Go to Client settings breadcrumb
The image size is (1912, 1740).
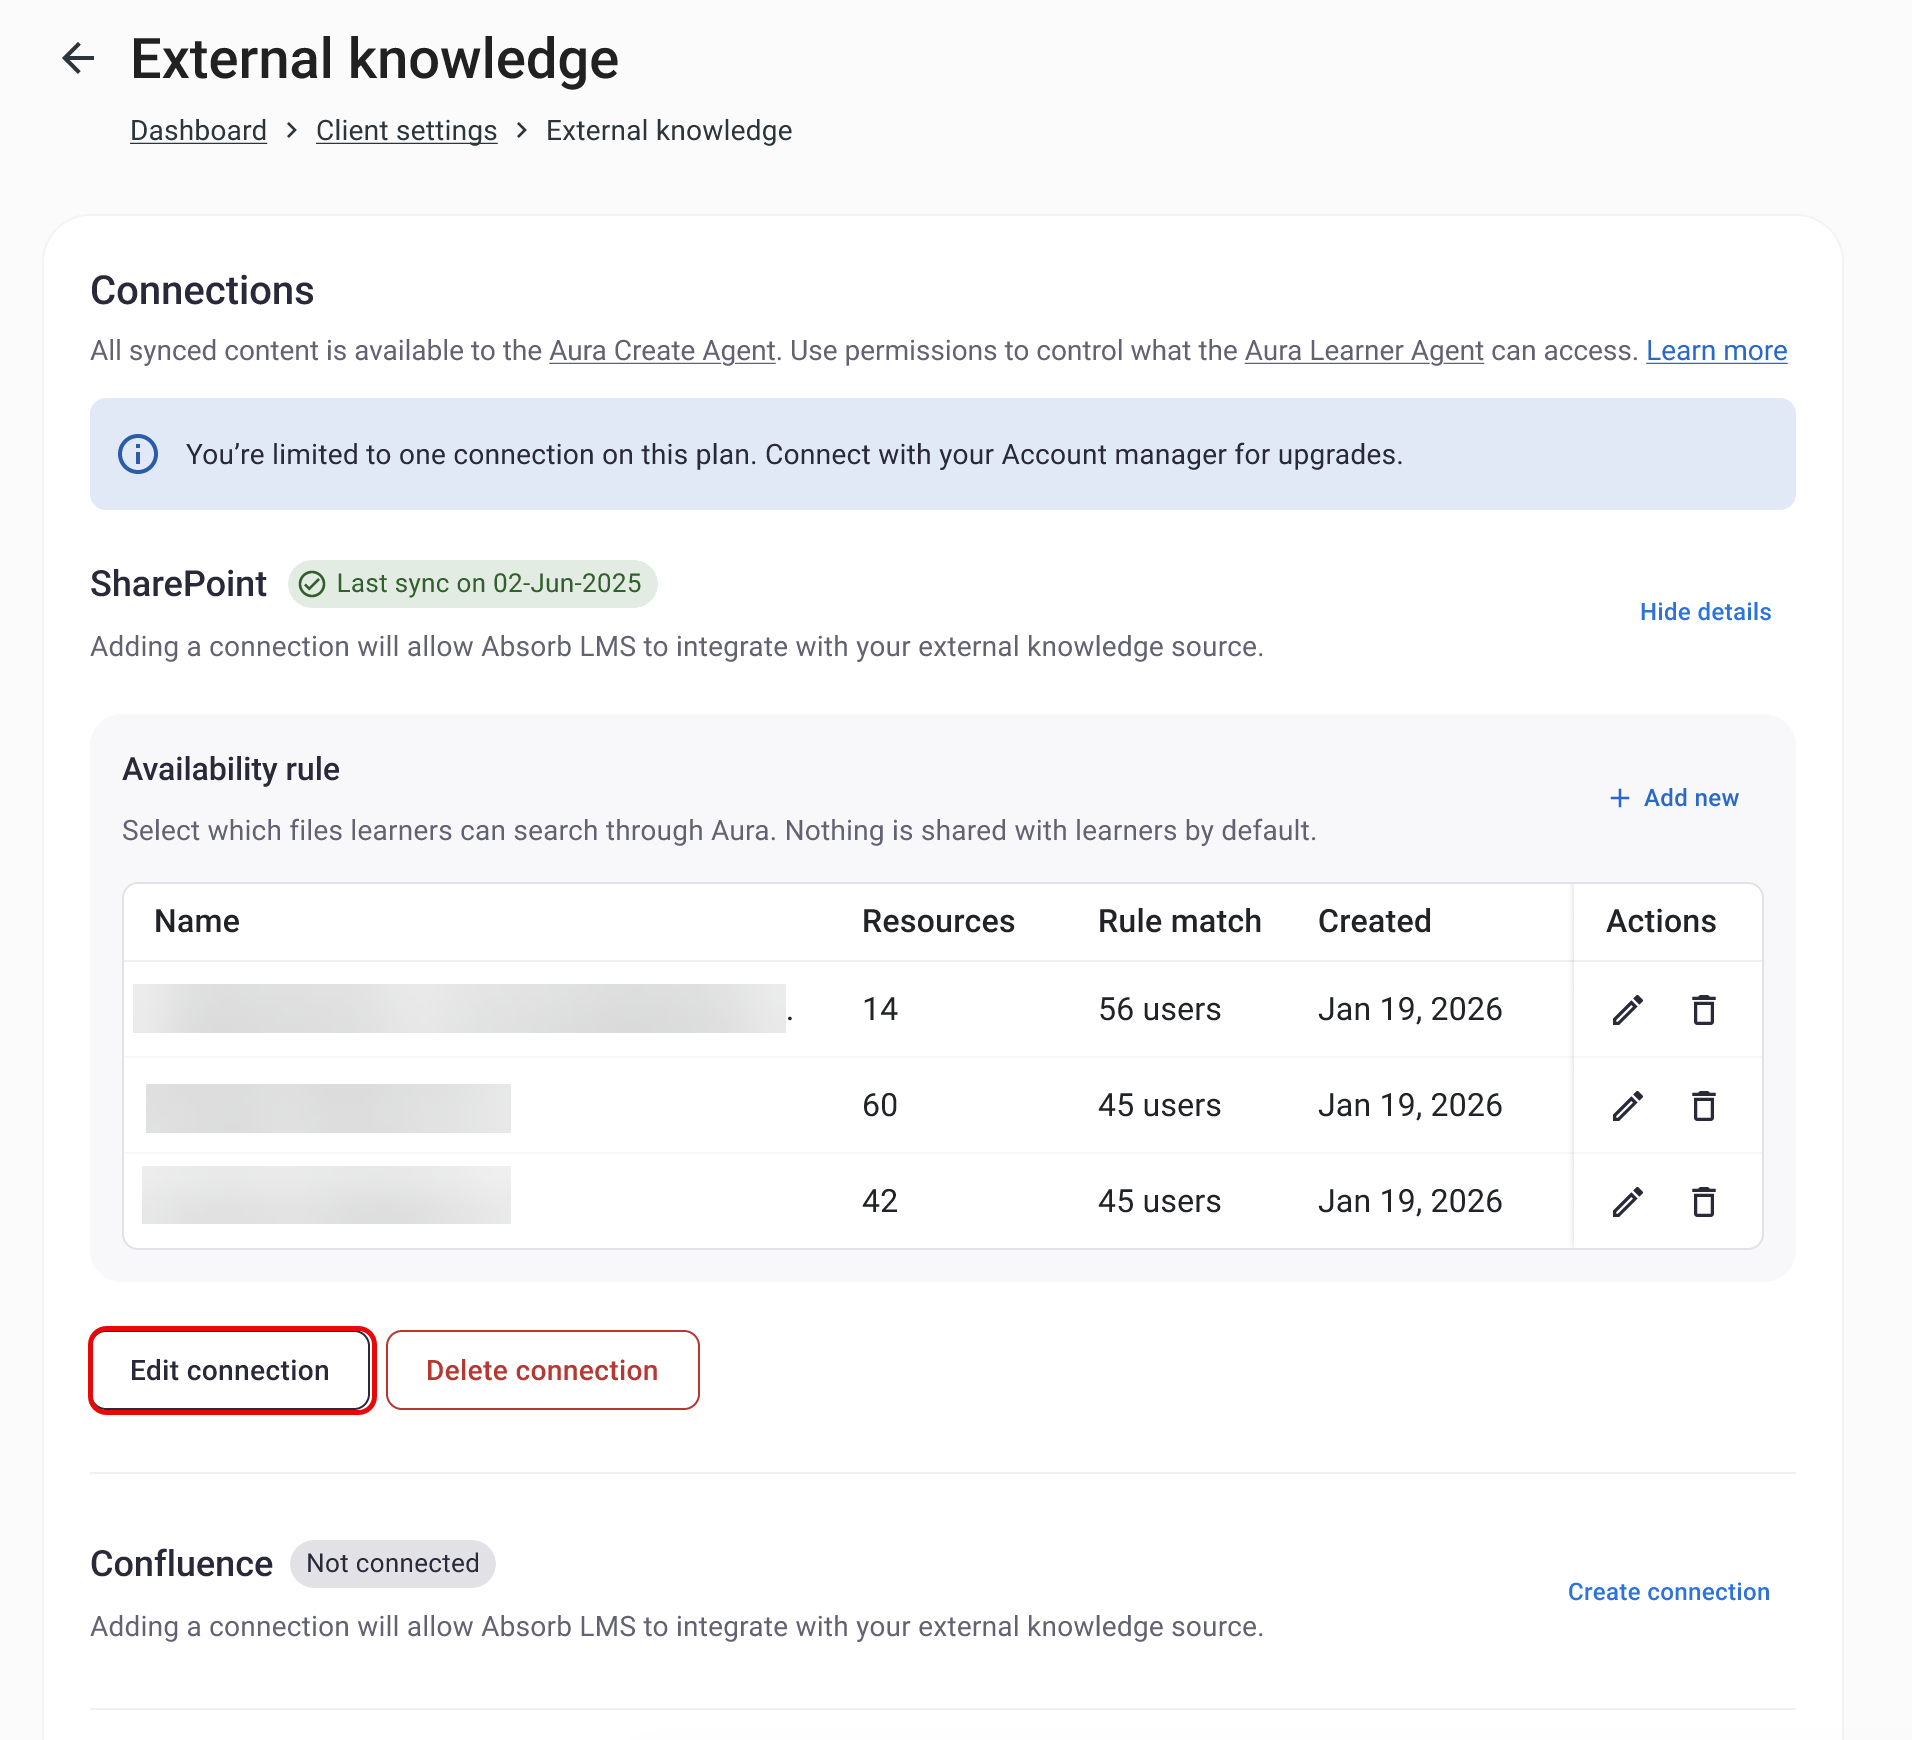[x=406, y=131]
